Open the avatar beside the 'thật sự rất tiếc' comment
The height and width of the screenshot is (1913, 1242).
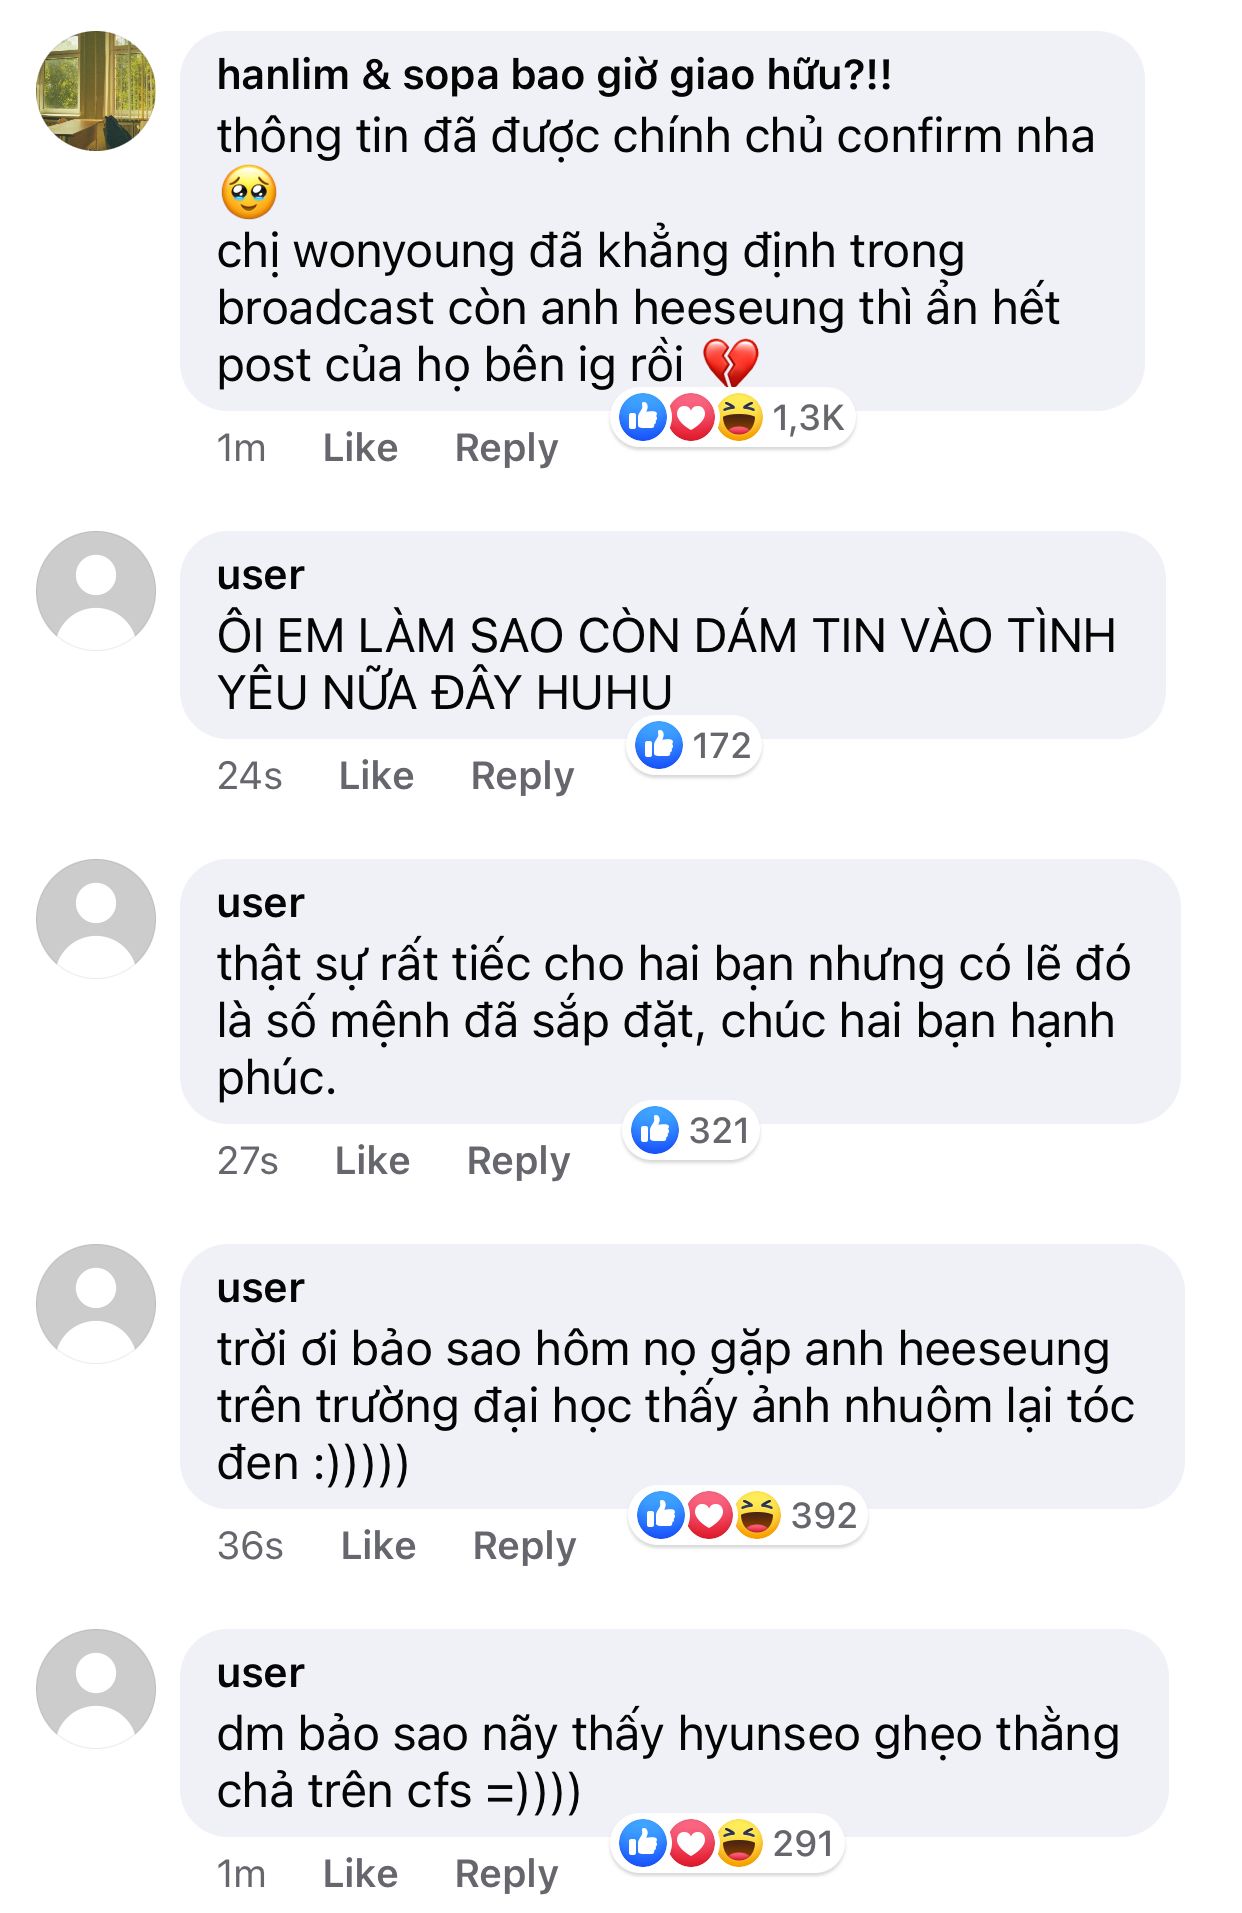[x=96, y=919]
